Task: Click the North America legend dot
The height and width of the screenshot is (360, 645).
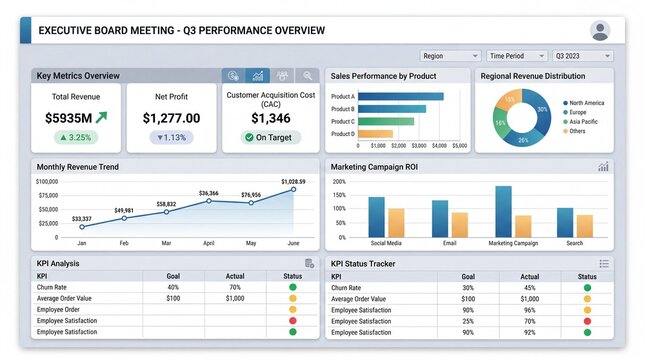Action: (x=566, y=103)
